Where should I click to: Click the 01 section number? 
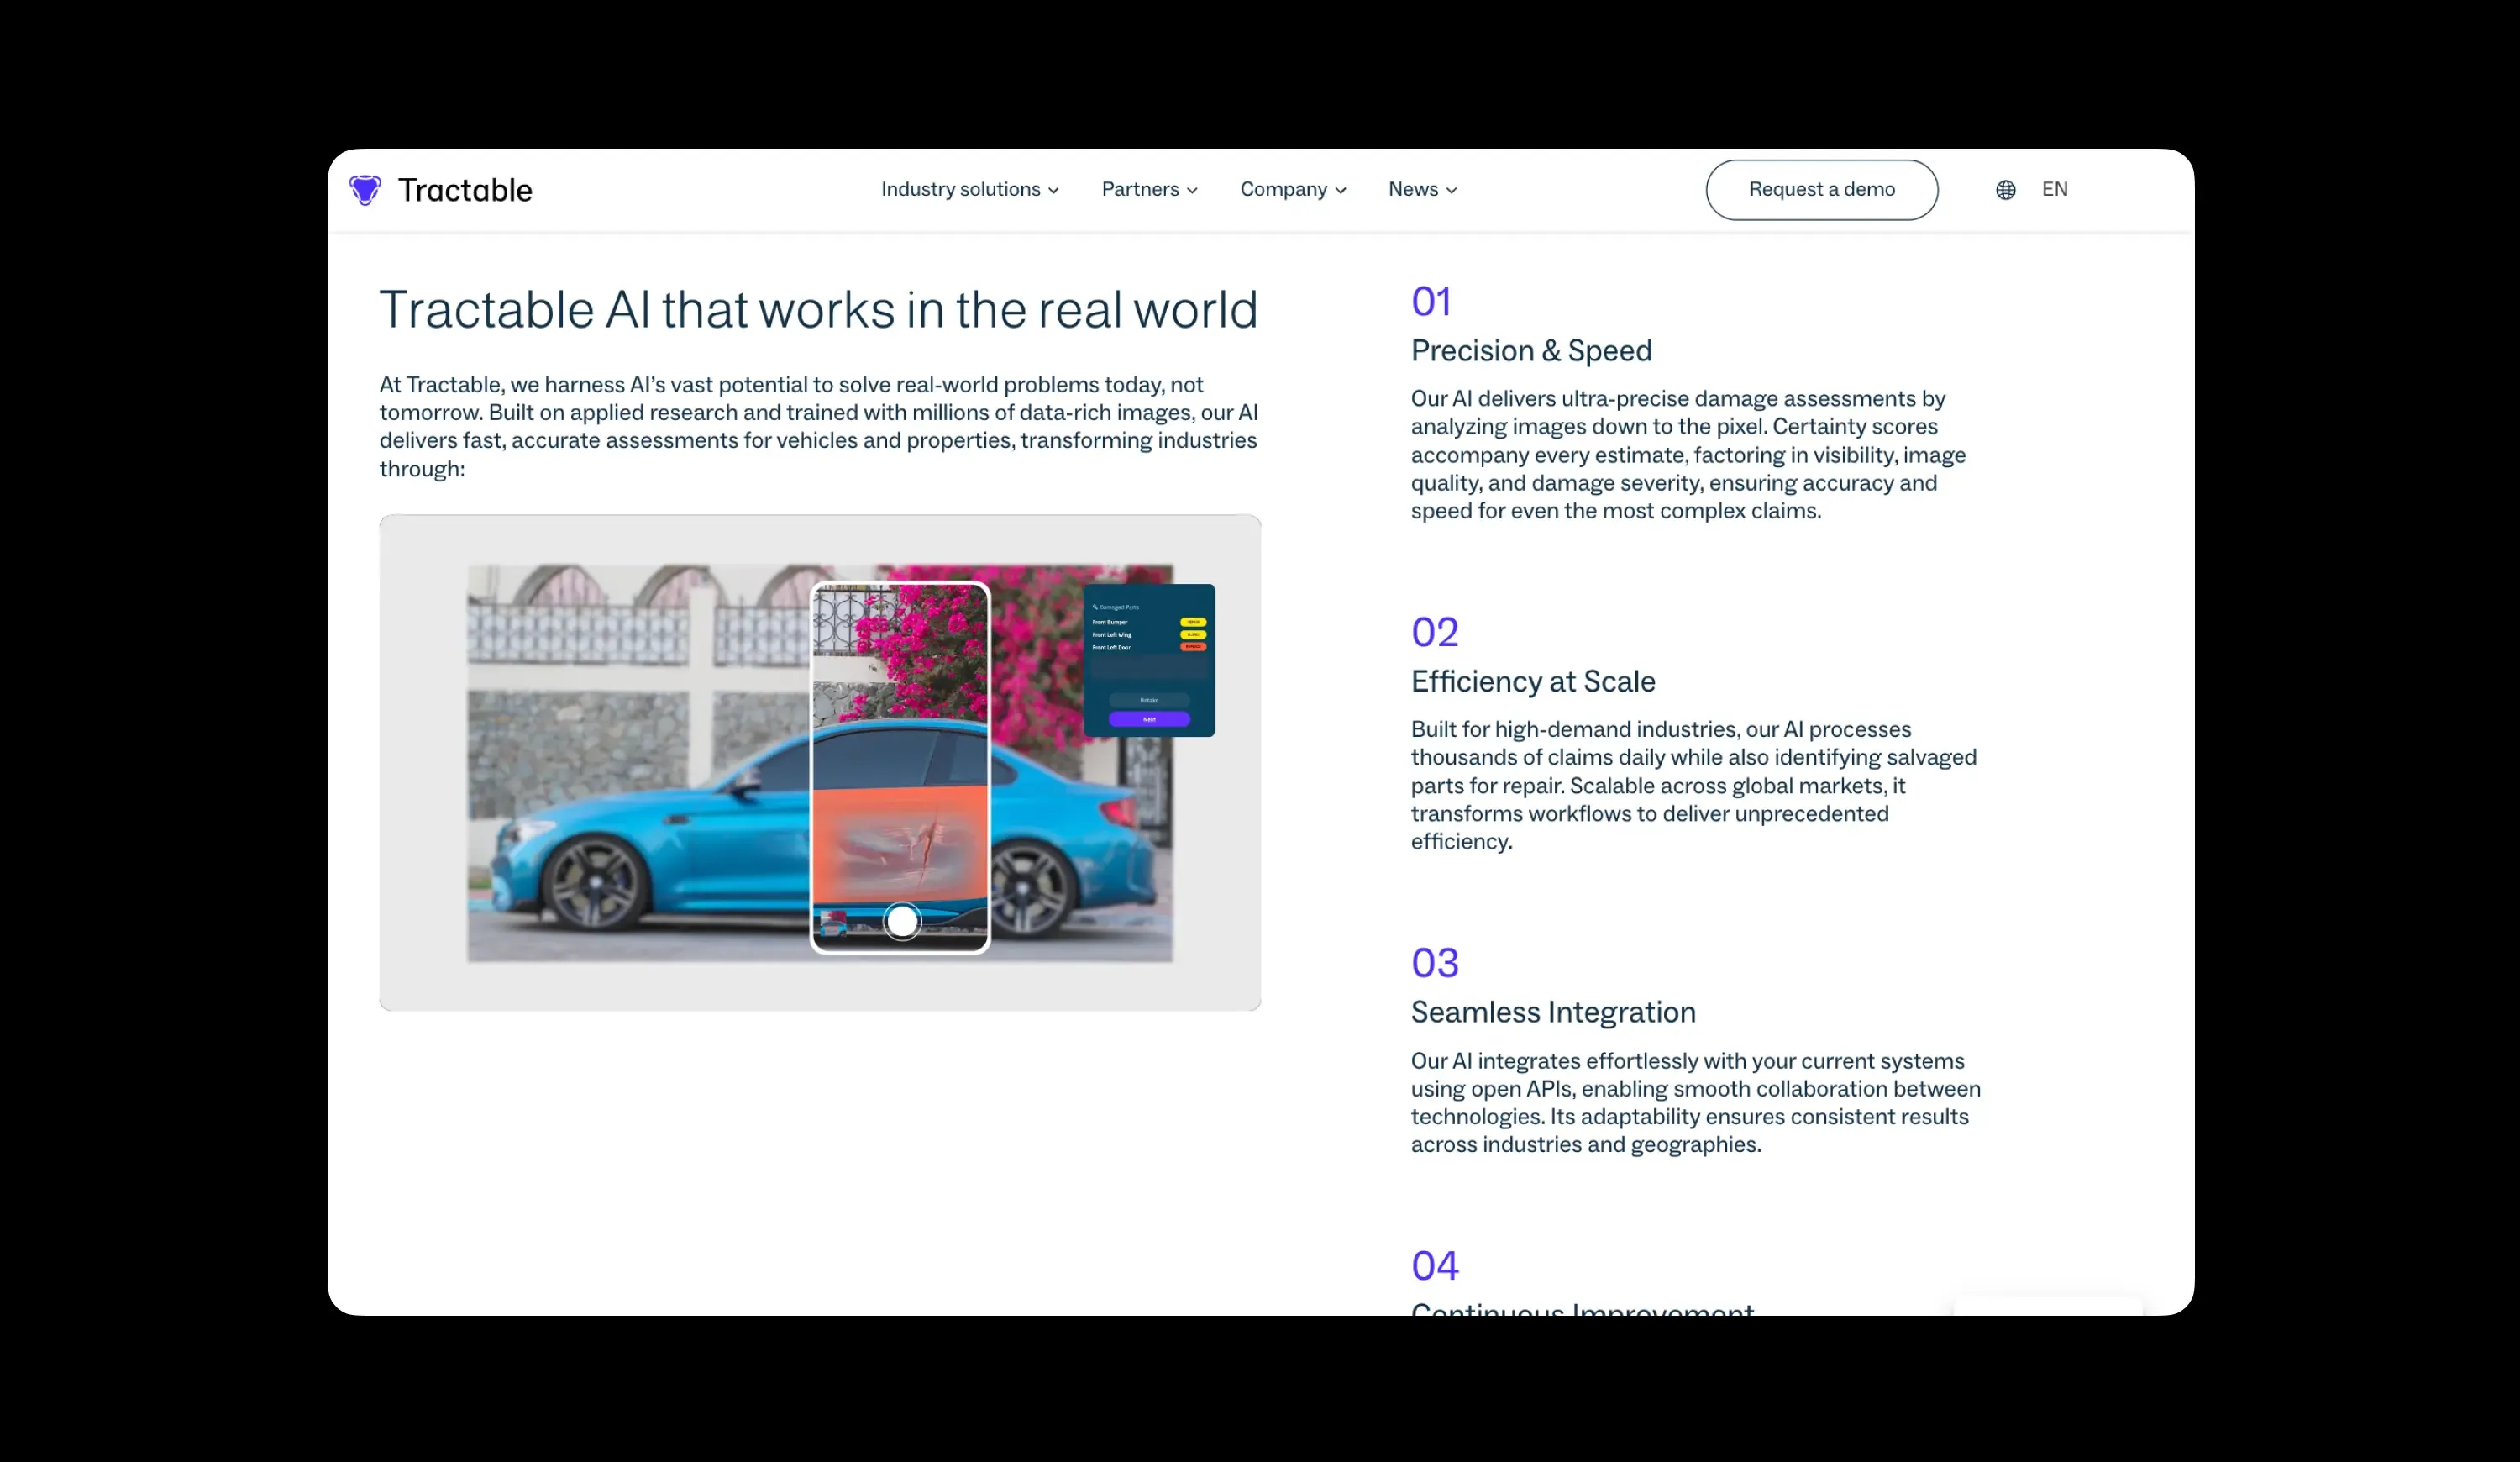pos(1430,302)
